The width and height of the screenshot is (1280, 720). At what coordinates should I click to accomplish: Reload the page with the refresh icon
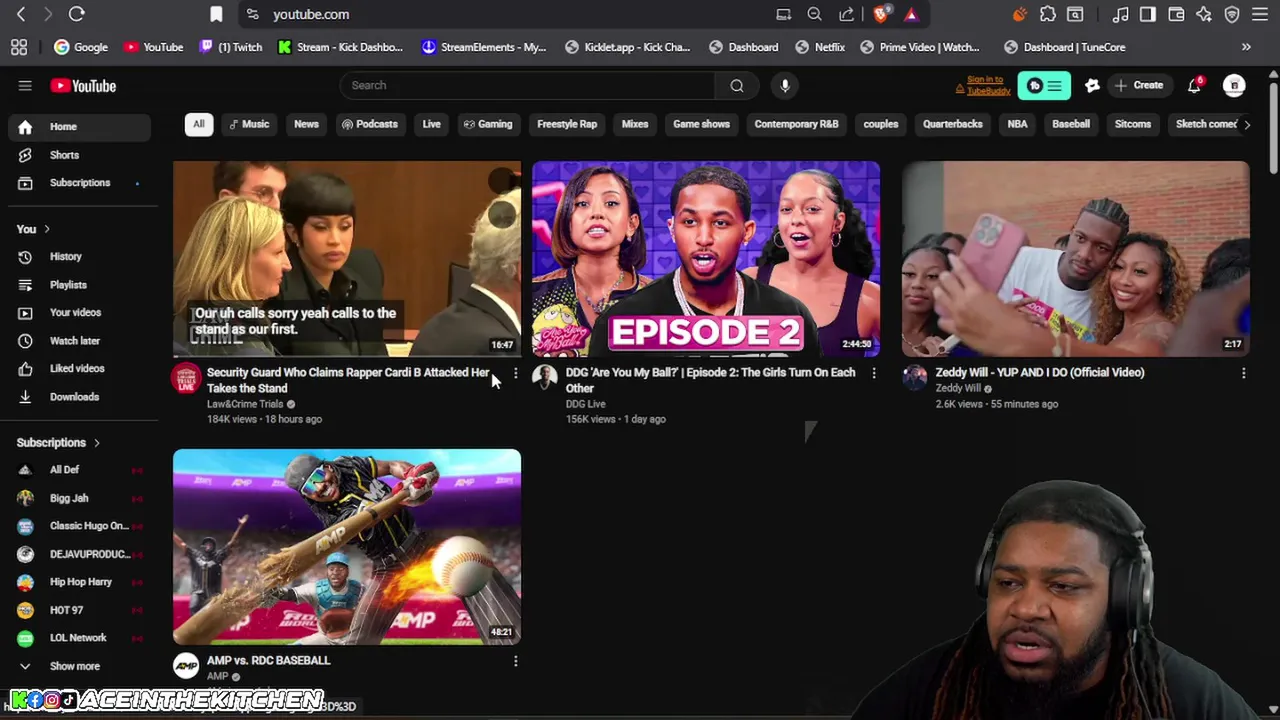click(x=76, y=14)
